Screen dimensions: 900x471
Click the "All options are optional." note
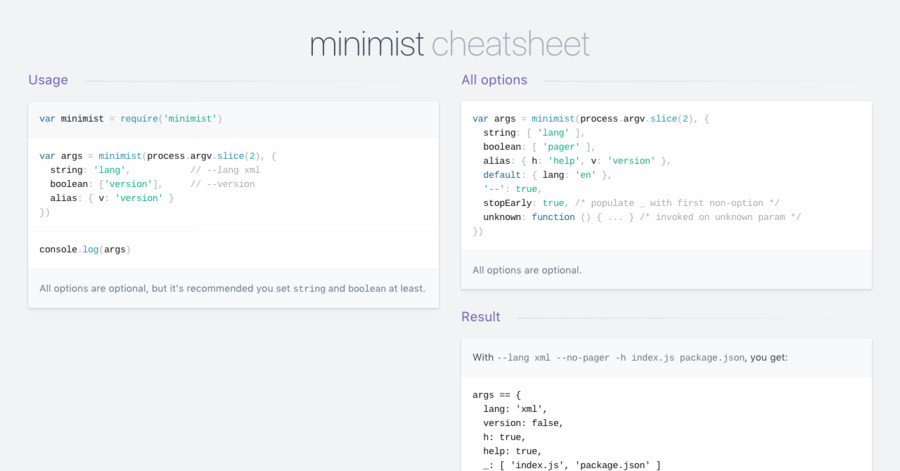click(x=527, y=270)
